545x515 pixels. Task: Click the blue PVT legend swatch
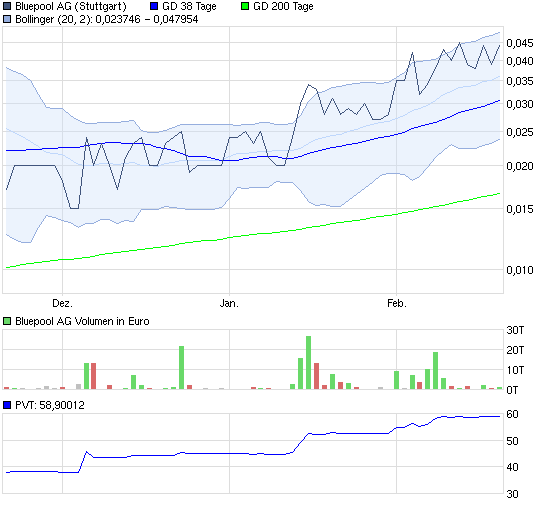coord(7,405)
